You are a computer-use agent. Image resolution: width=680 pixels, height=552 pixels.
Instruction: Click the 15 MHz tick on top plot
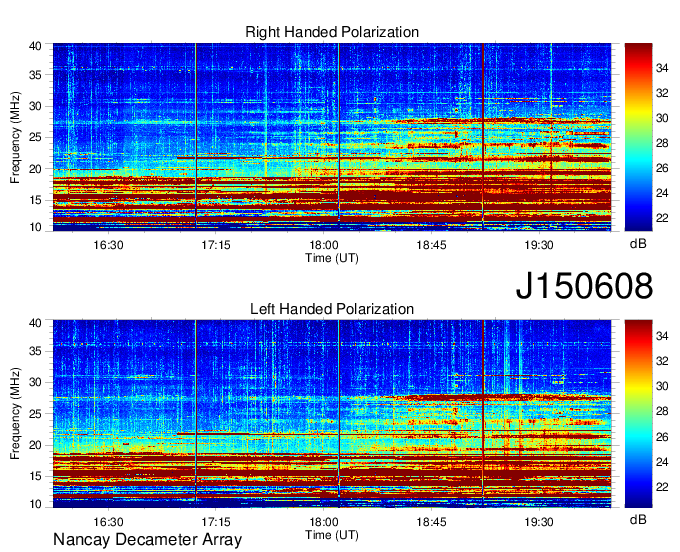tap(35, 200)
